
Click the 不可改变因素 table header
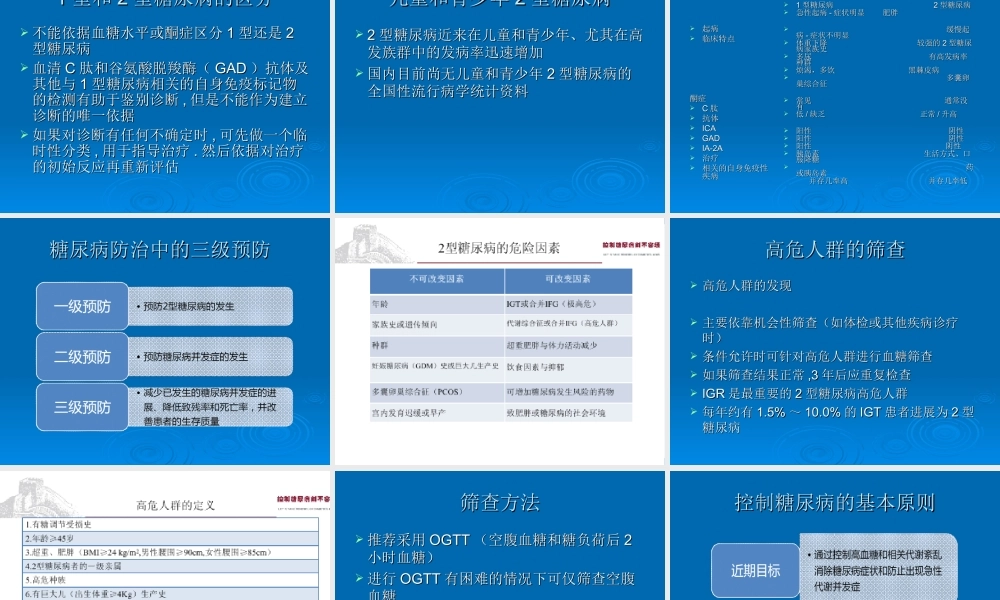[x=438, y=281]
